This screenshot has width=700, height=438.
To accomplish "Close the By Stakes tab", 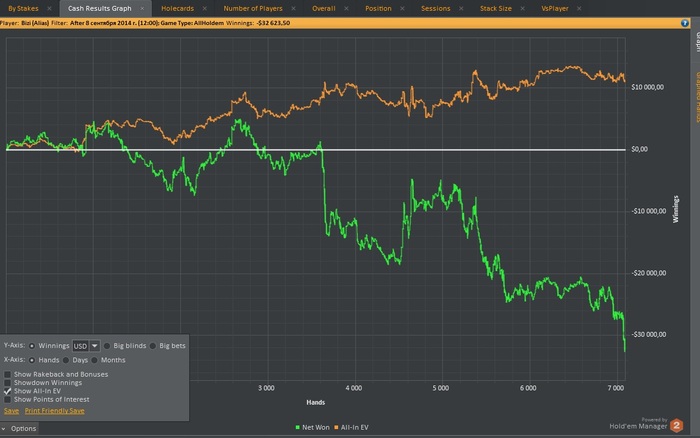I will 48,8.
